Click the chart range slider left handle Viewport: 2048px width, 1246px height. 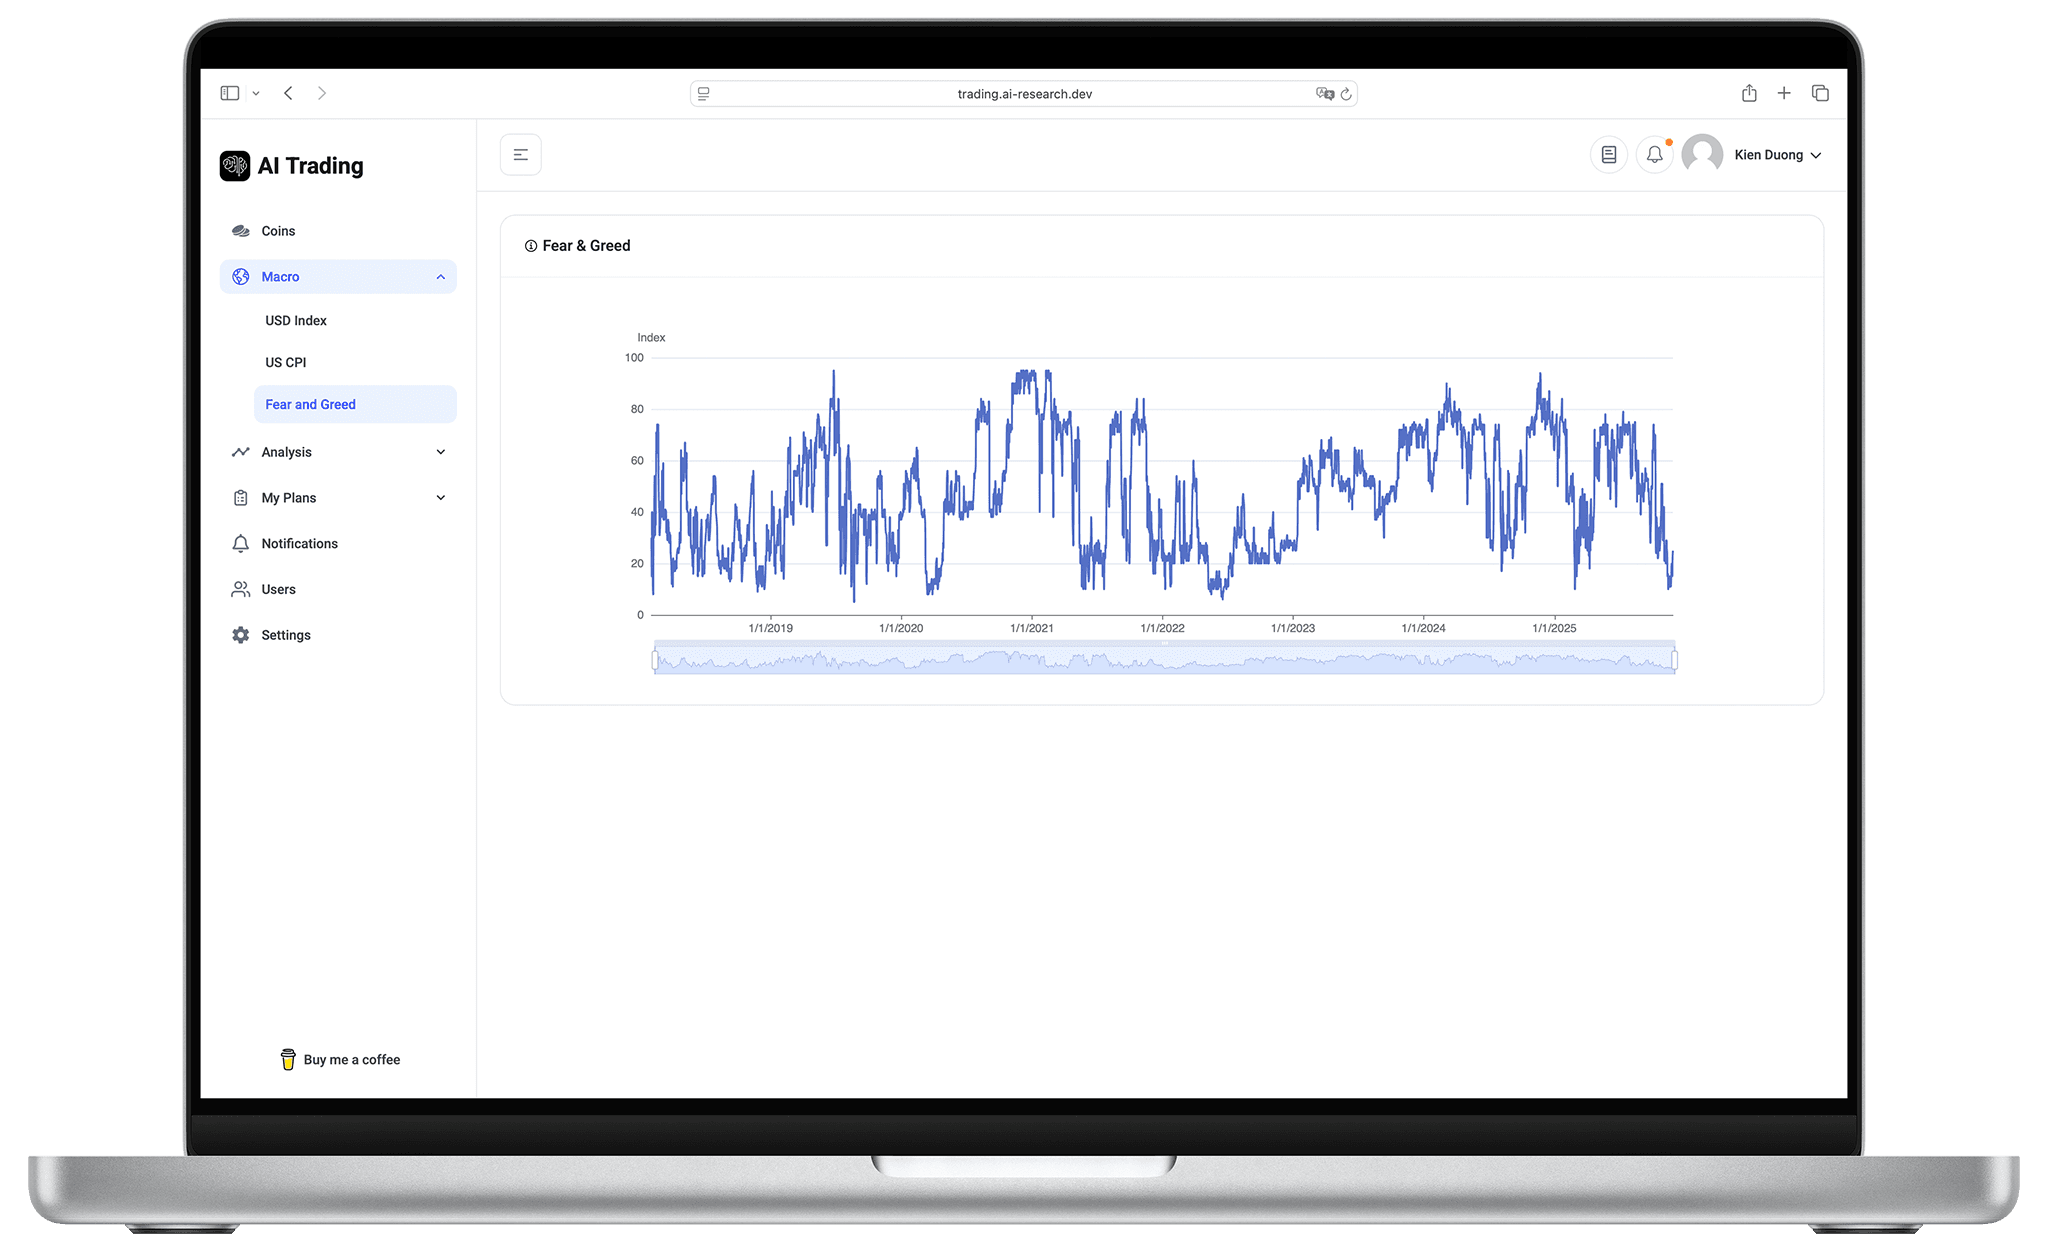pos(655,660)
